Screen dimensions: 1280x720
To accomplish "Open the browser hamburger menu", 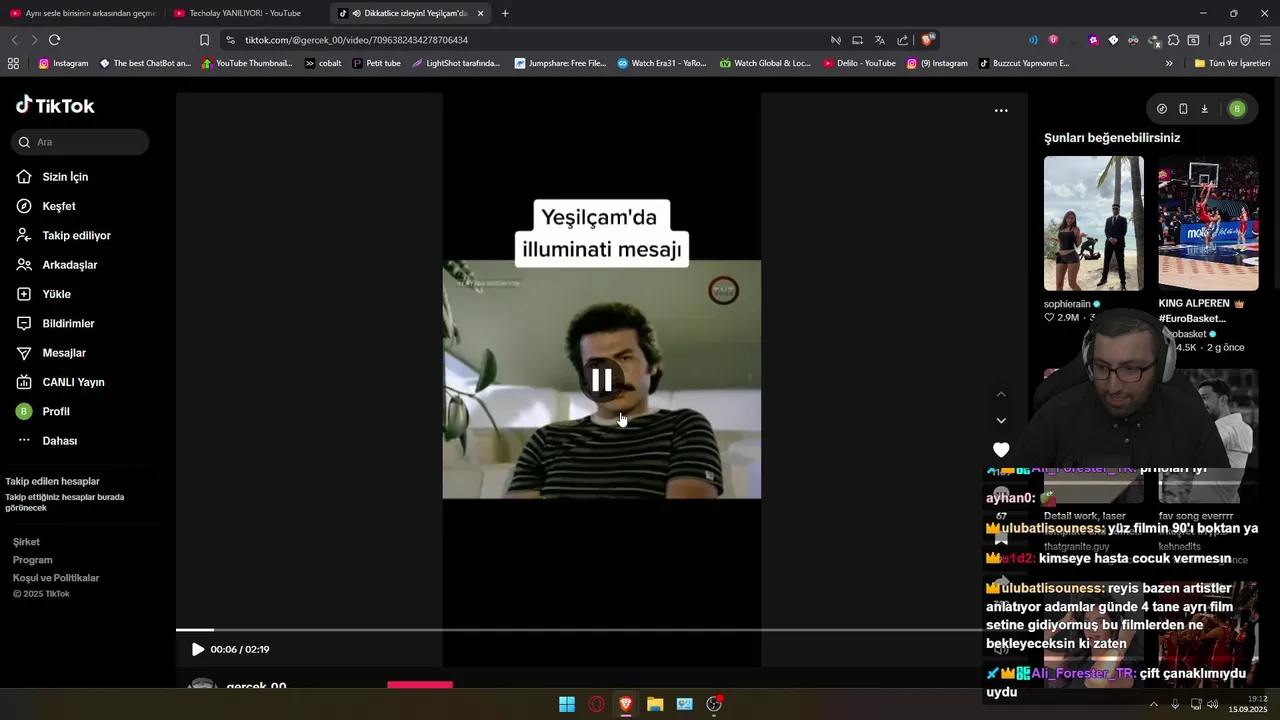I will tap(1265, 40).
